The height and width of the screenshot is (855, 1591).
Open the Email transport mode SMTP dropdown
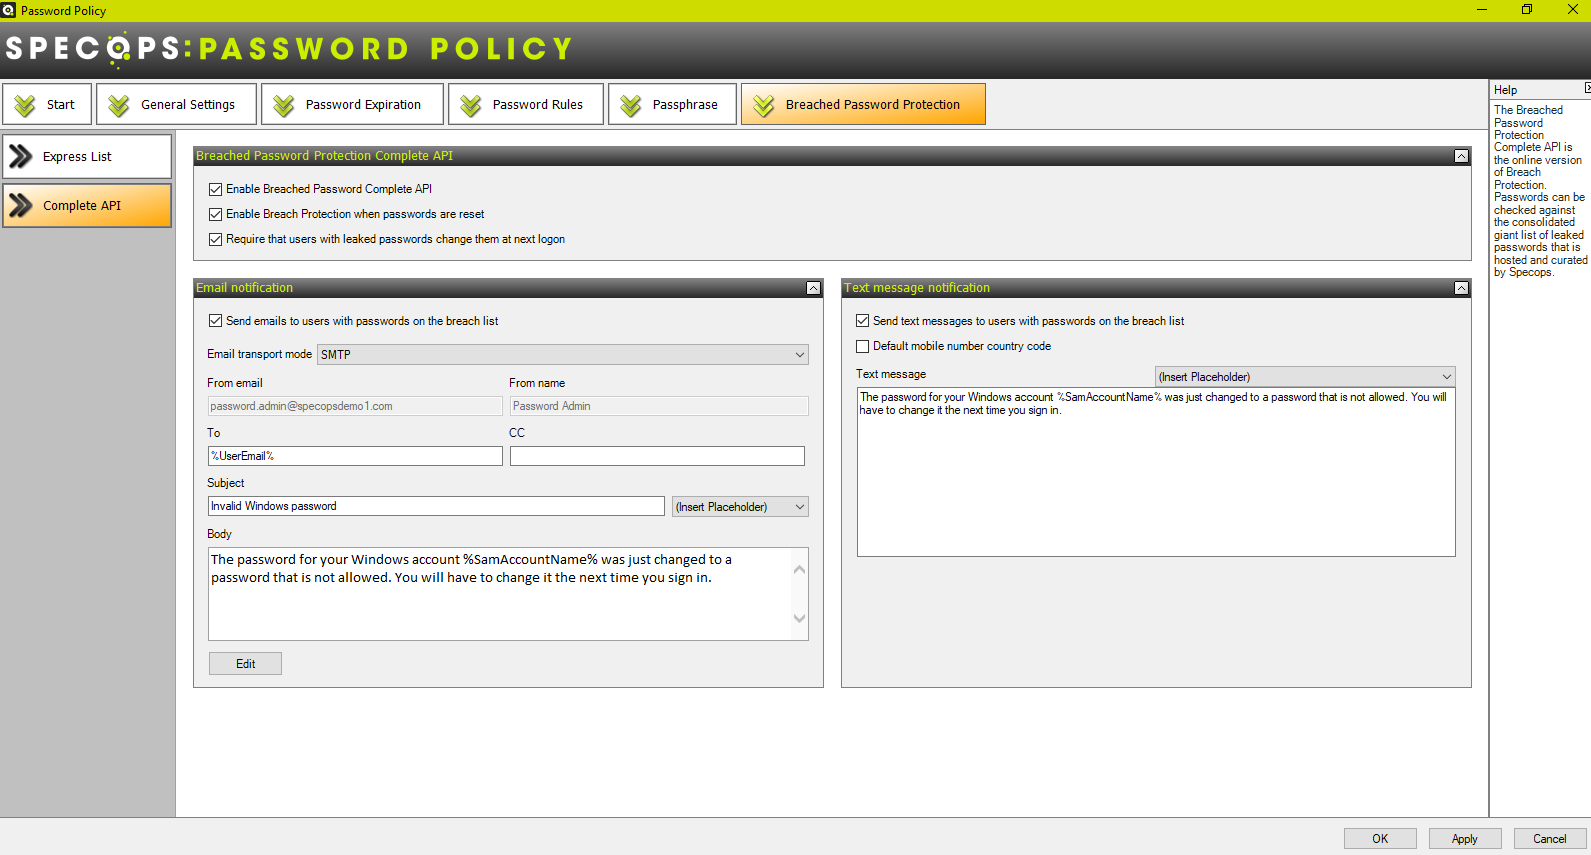(x=563, y=354)
